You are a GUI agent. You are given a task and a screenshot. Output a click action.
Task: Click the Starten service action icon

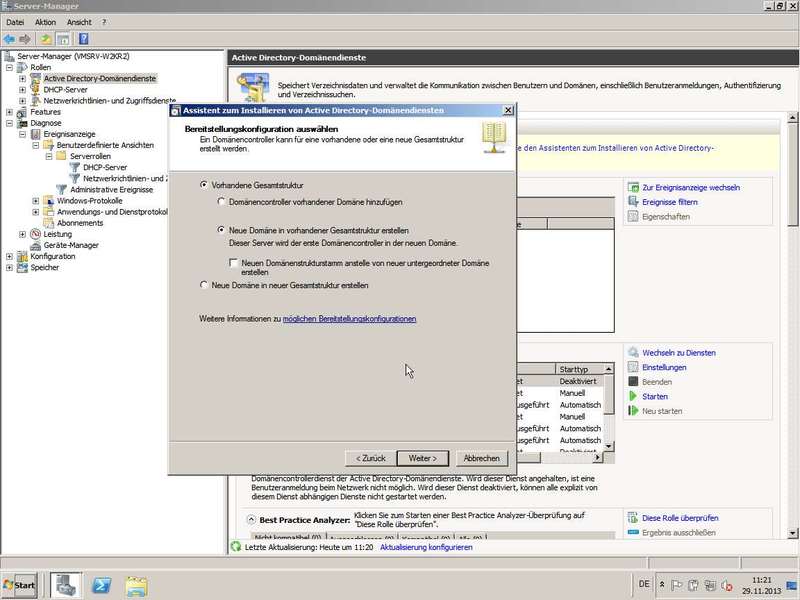tap(634, 396)
